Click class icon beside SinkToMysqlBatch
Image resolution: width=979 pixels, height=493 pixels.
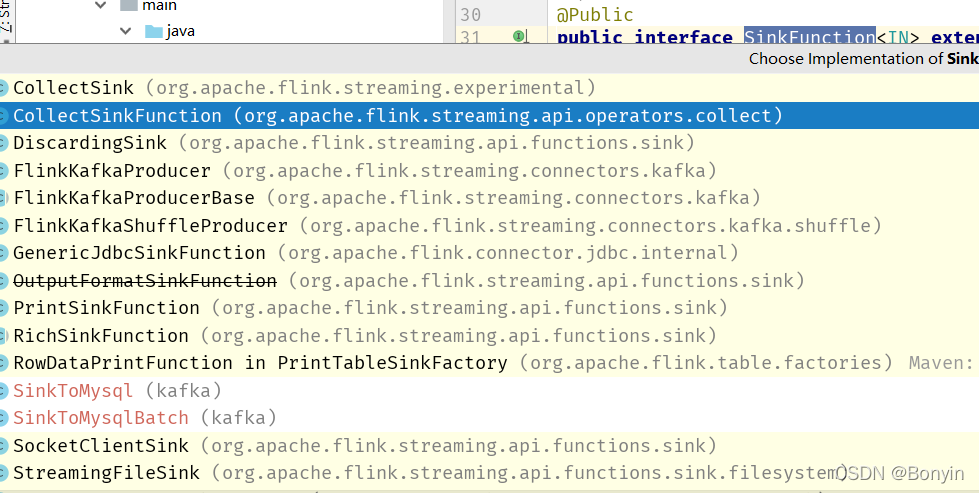click(3, 418)
